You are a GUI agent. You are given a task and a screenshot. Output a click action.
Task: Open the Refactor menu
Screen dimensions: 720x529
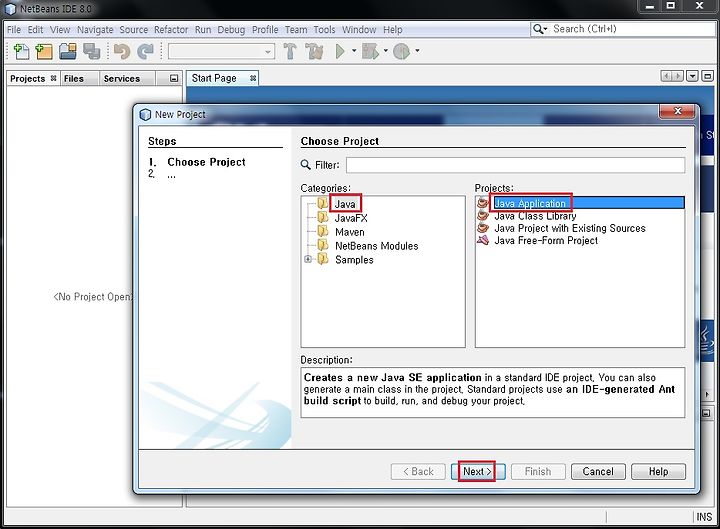coord(171,30)
